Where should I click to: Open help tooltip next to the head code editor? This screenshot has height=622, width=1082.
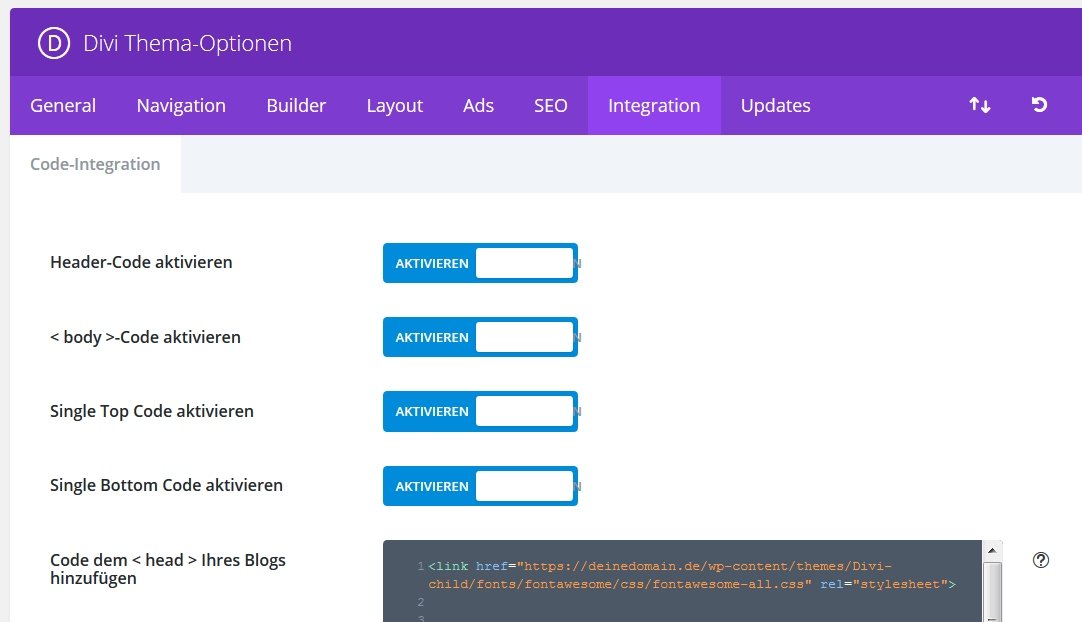click(x=1041, y=560)
